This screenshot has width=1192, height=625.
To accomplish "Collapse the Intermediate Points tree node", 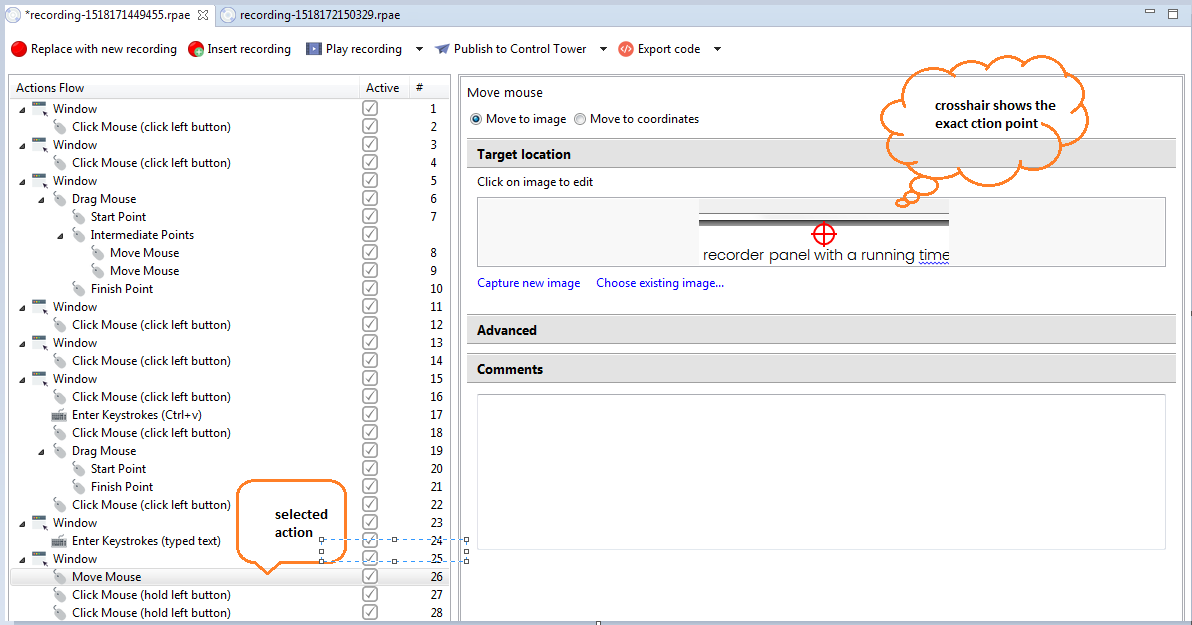I will point(60,236).
